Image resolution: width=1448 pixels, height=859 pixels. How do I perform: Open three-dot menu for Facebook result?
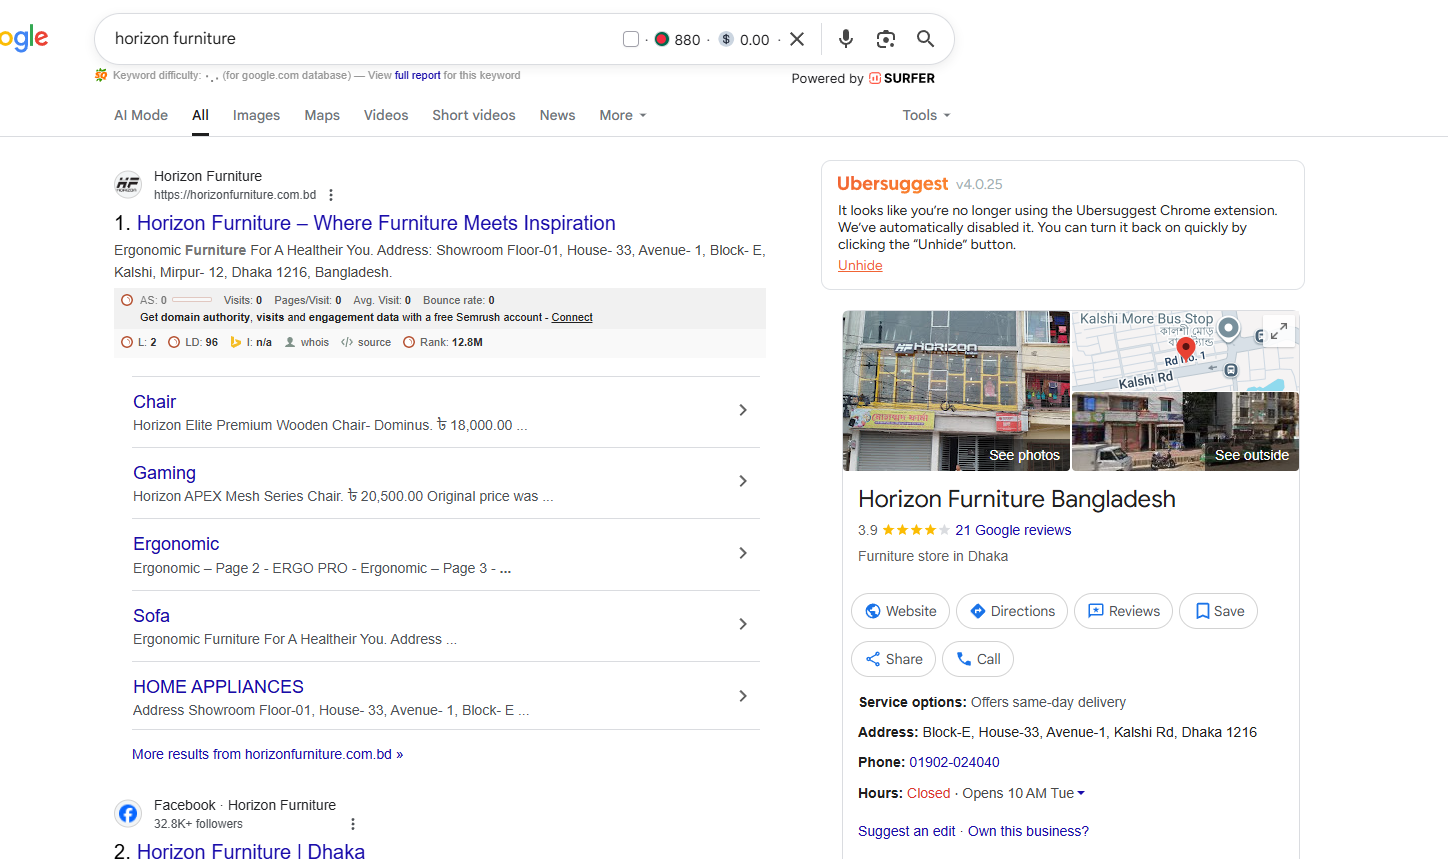353,824
